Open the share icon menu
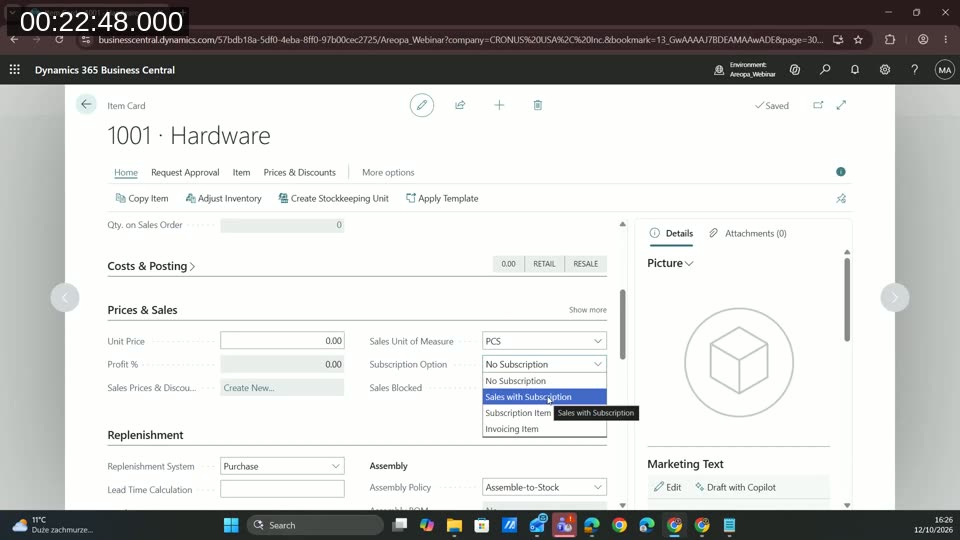The height and width of the screenshot is (540, 960). click(x=460, y=105)
